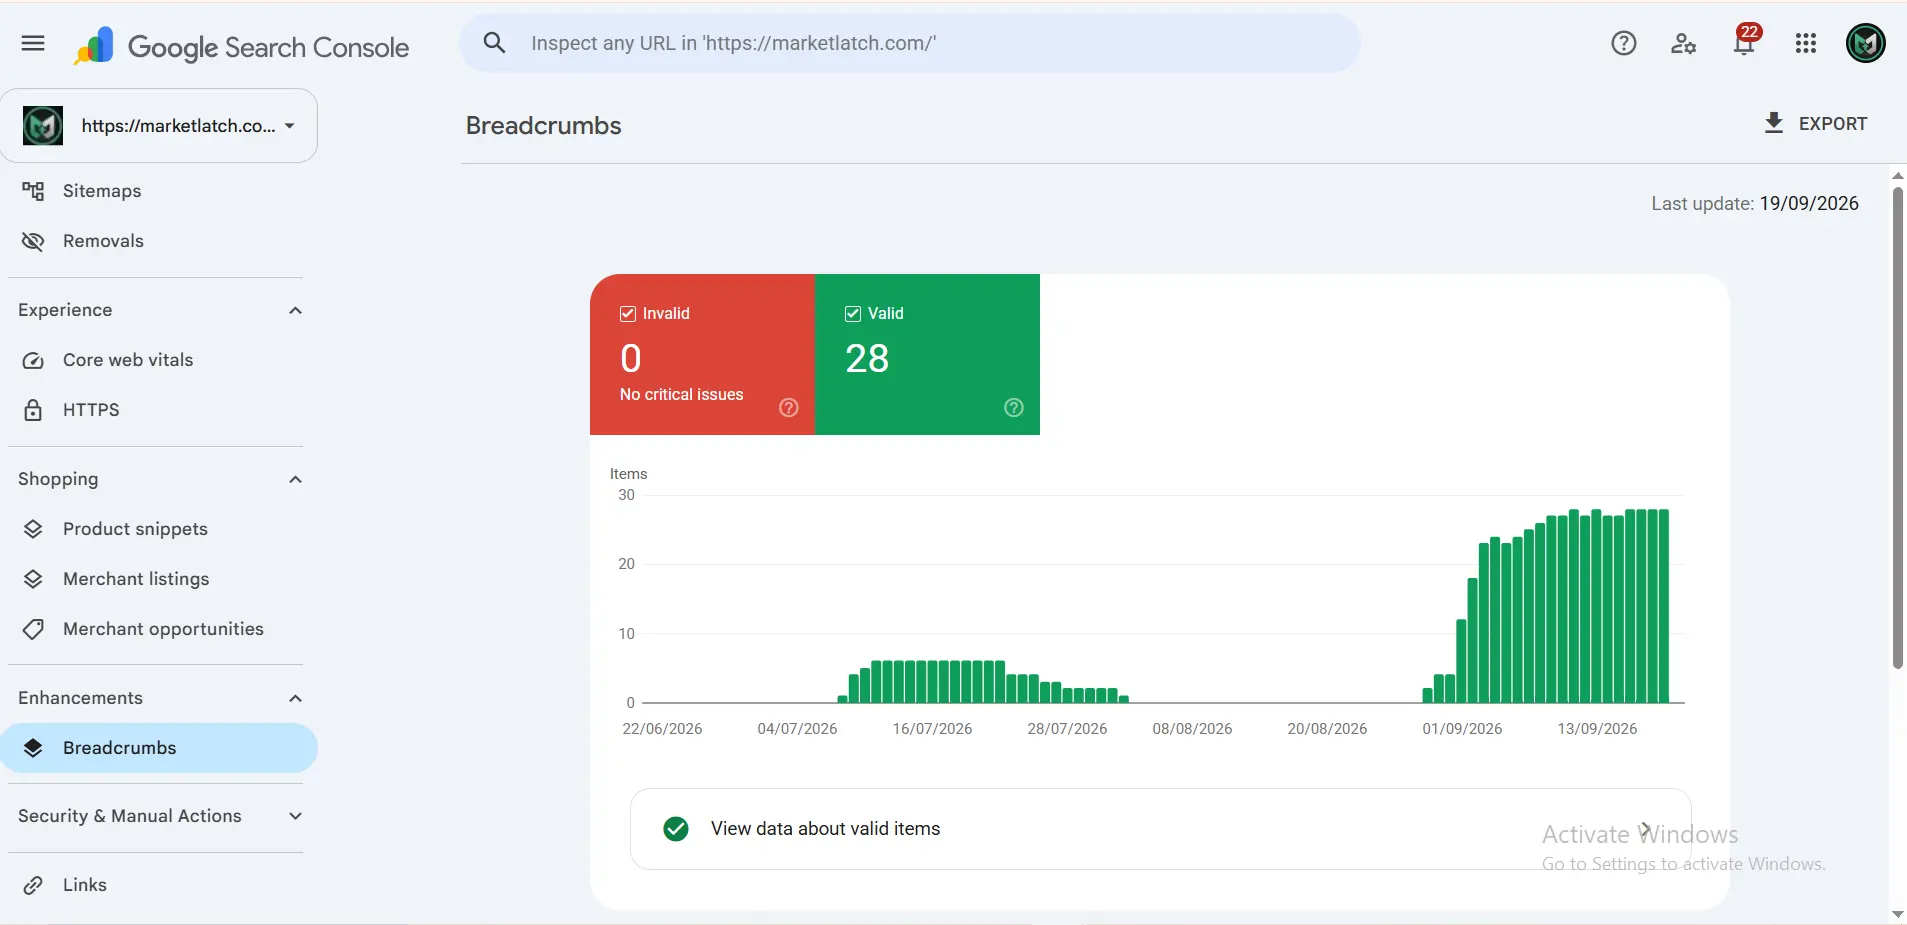1907x925 pixels.
Task: Open notifications bell with 22 badge
Action: pos(1746,40)
